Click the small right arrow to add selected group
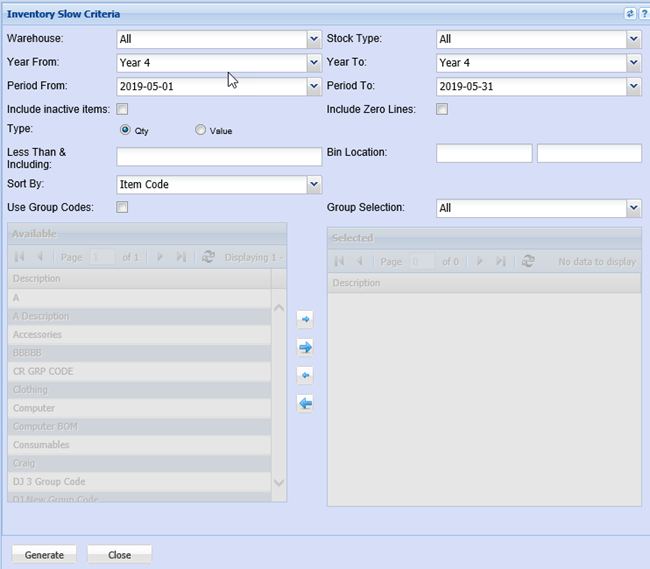This screenshot has height=569, width=650. [x=305, y=320]
